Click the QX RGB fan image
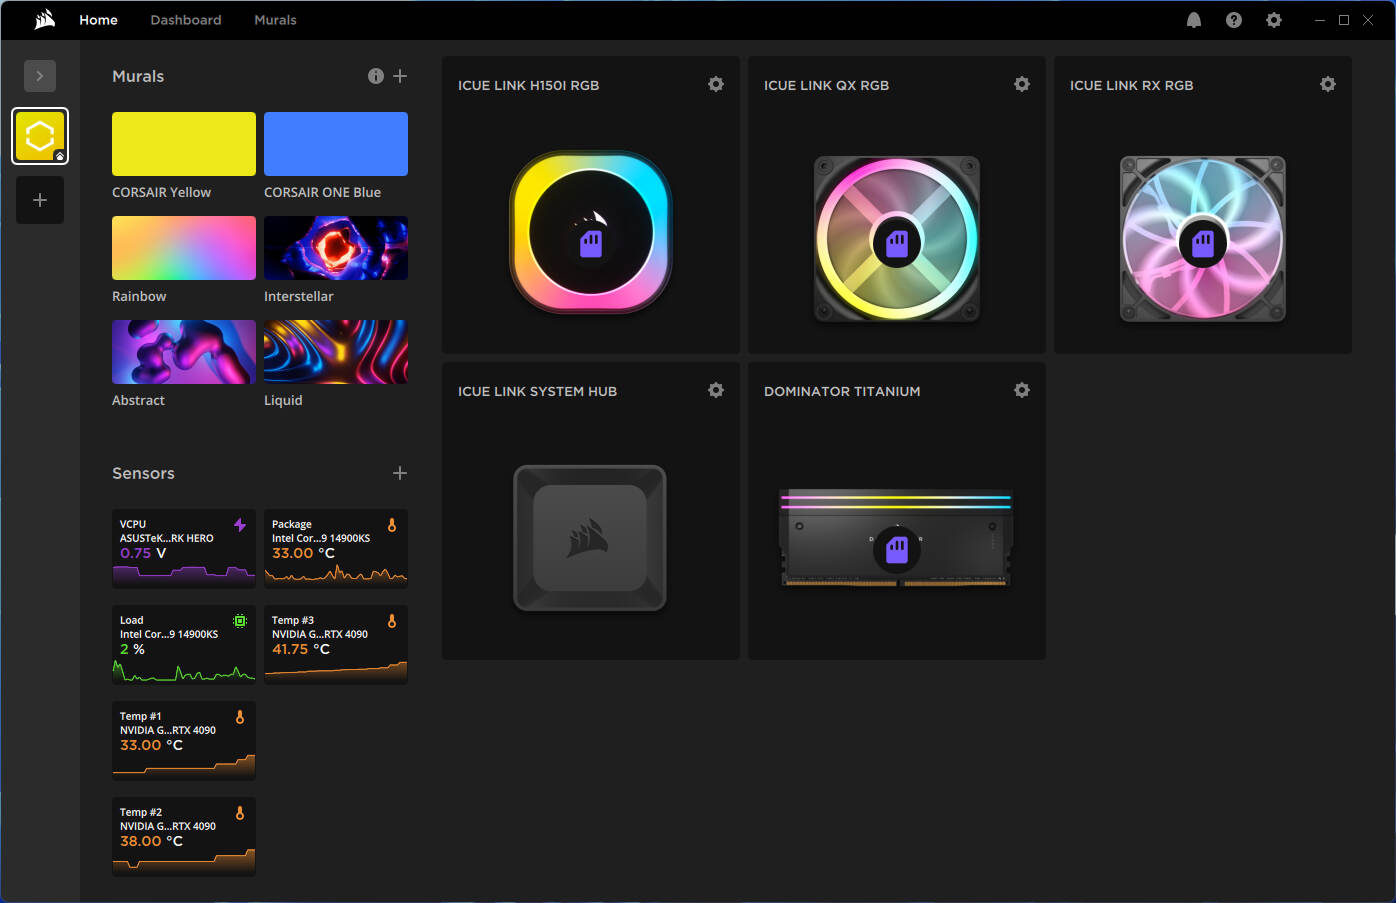The image size is (1396, 903). click(x=897, y=239)
